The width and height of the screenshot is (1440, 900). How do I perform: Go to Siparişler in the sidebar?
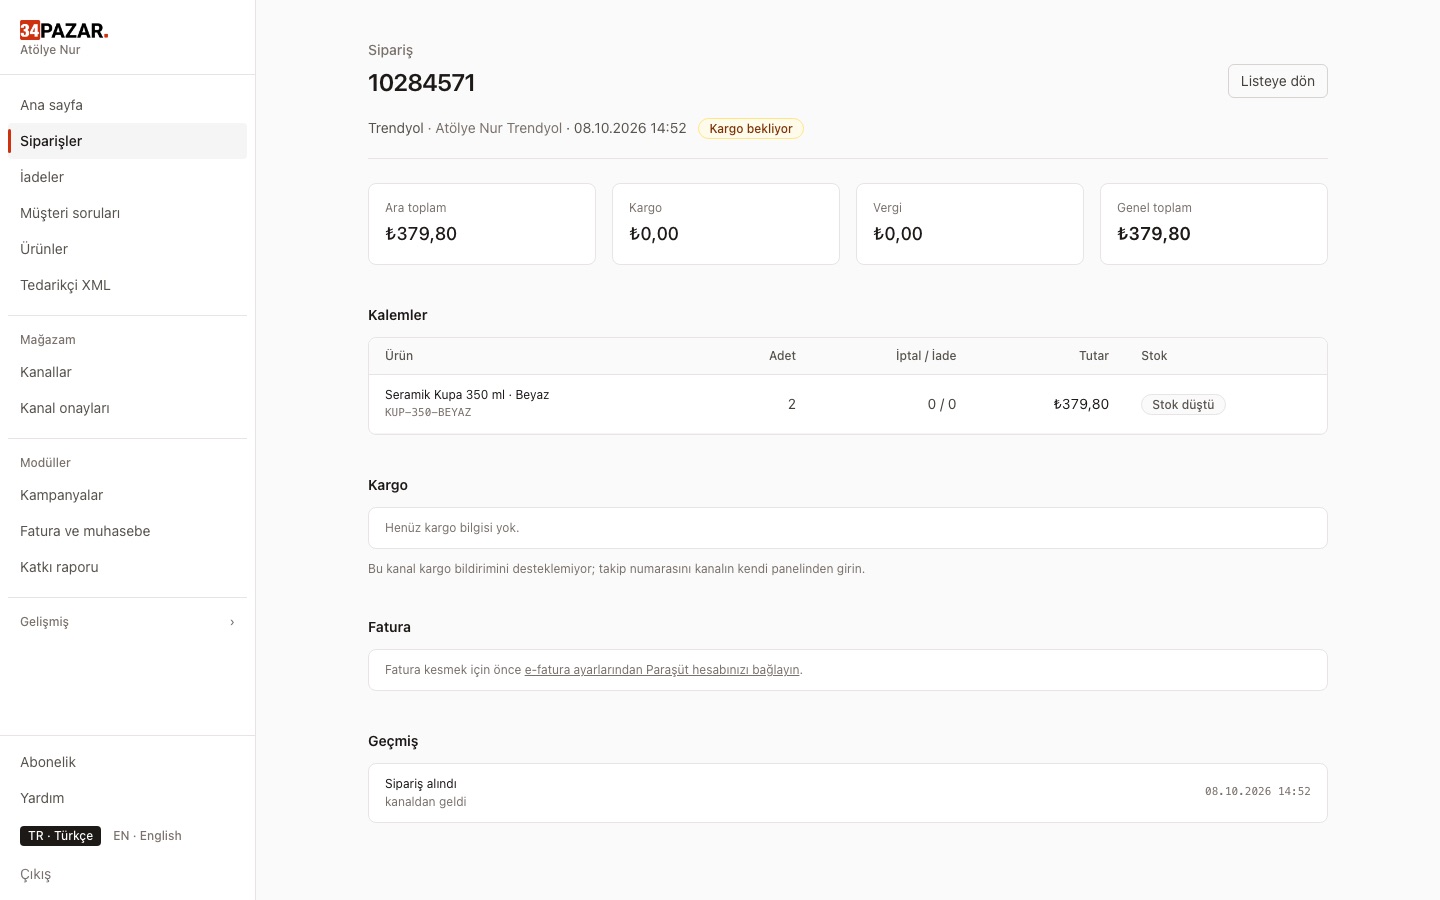point(127,141)
